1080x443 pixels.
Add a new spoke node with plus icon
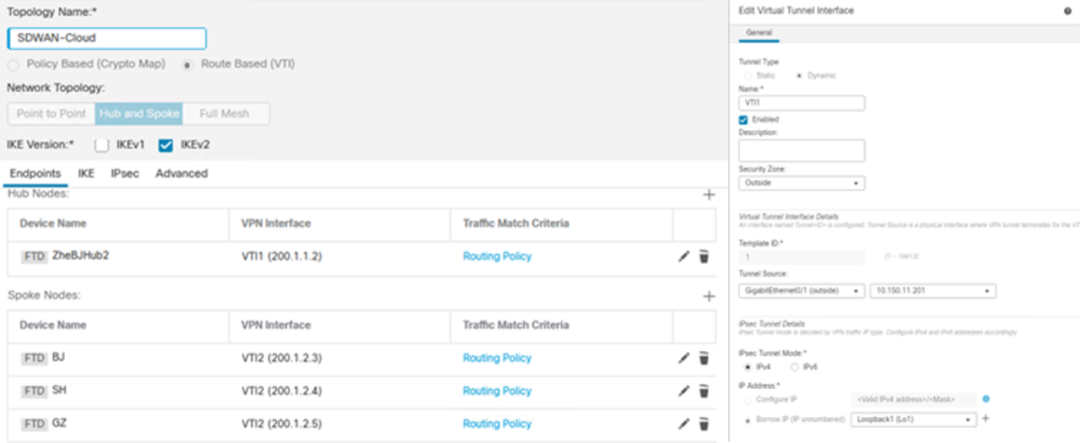pyautogui.click(x=709, y=297)
